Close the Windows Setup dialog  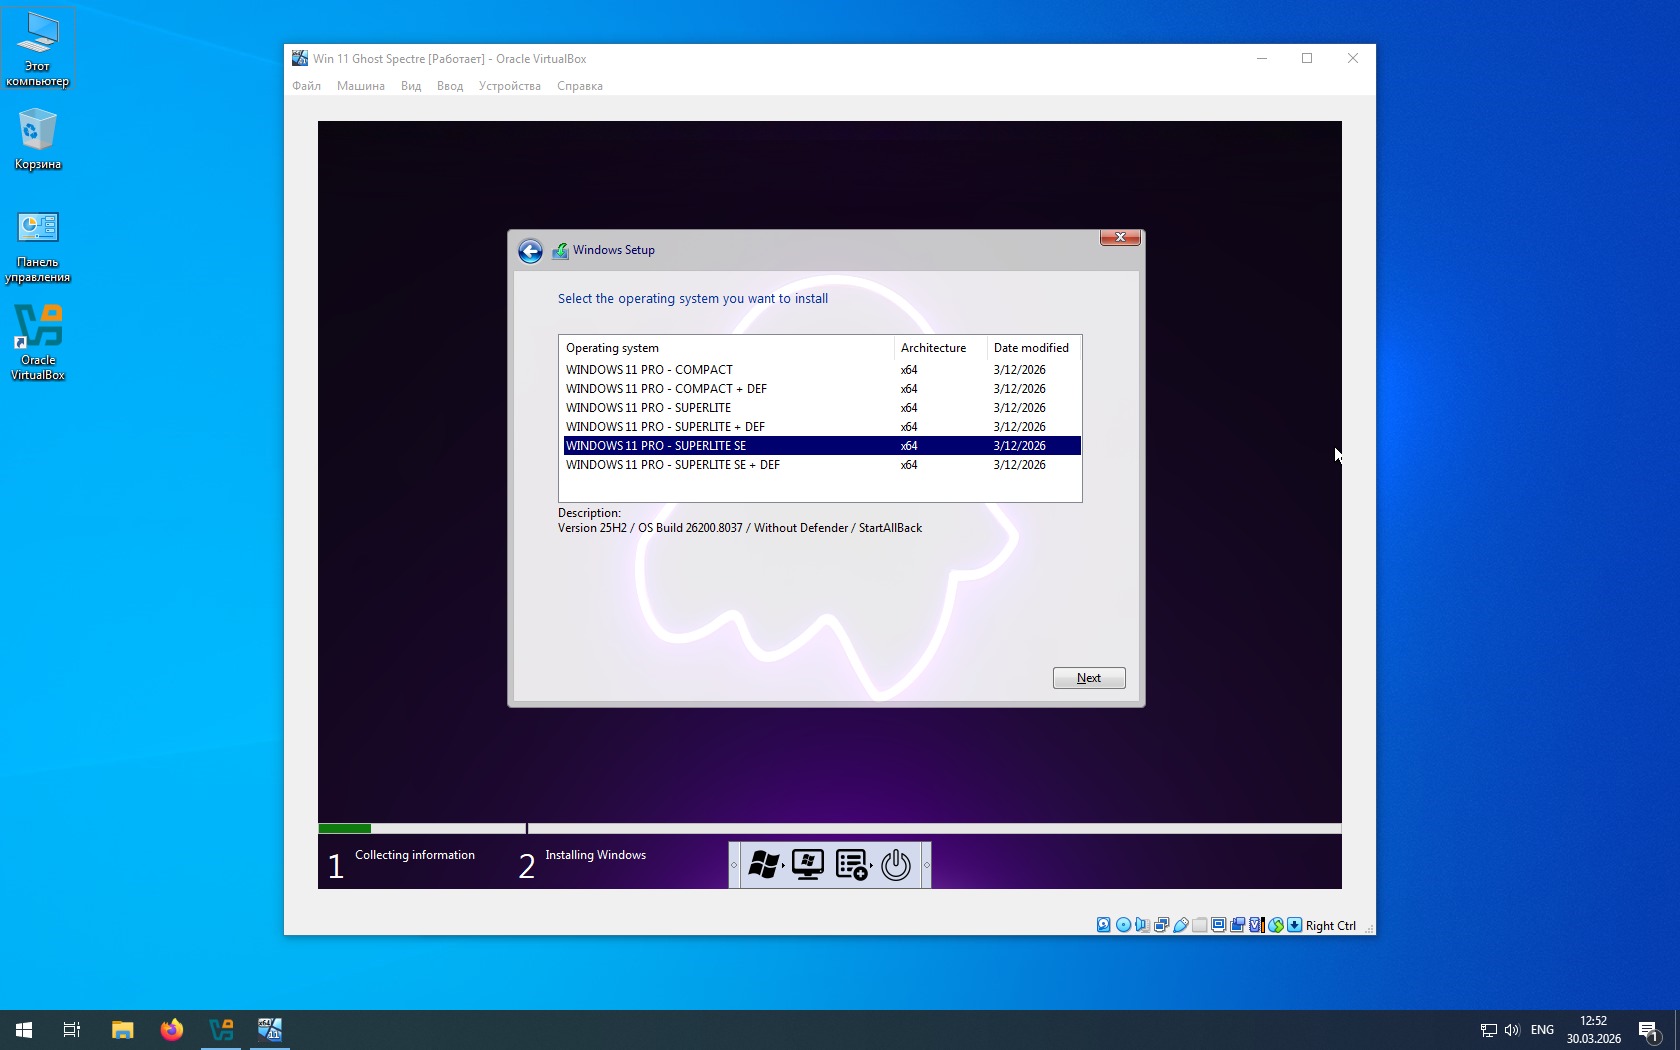[1120, 238]
